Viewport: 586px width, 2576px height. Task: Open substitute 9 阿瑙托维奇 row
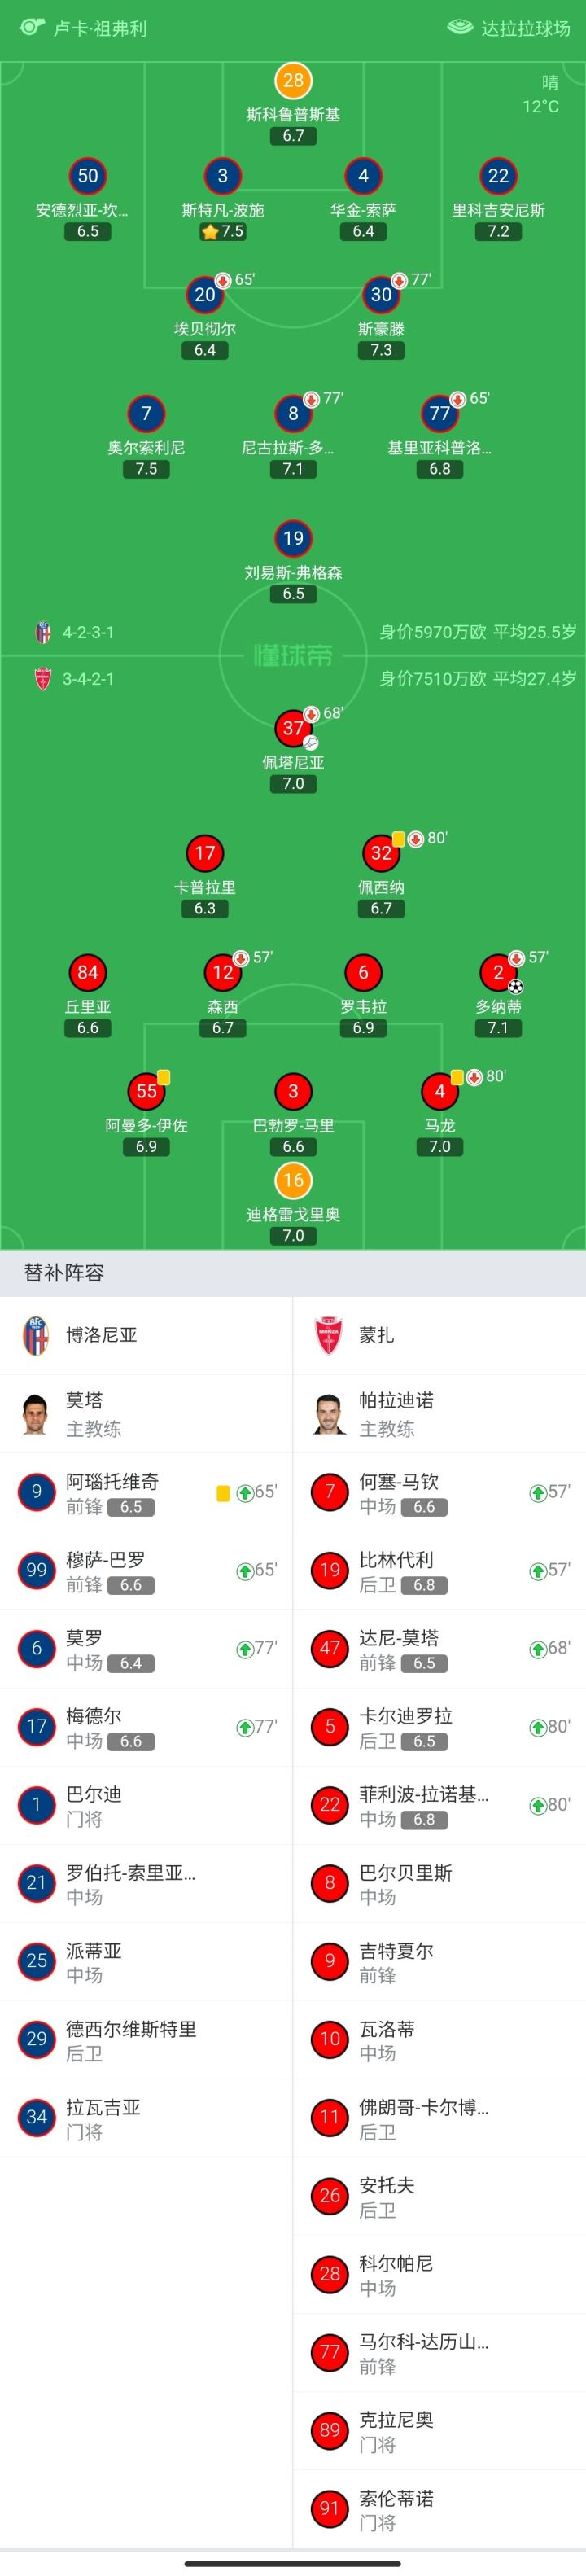point(146,1492)
